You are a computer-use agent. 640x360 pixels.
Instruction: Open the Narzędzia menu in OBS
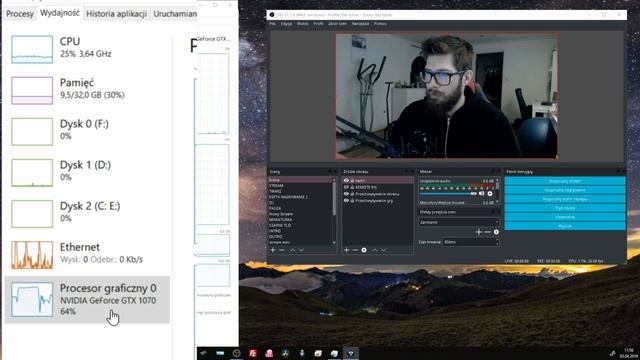(360, 24)
